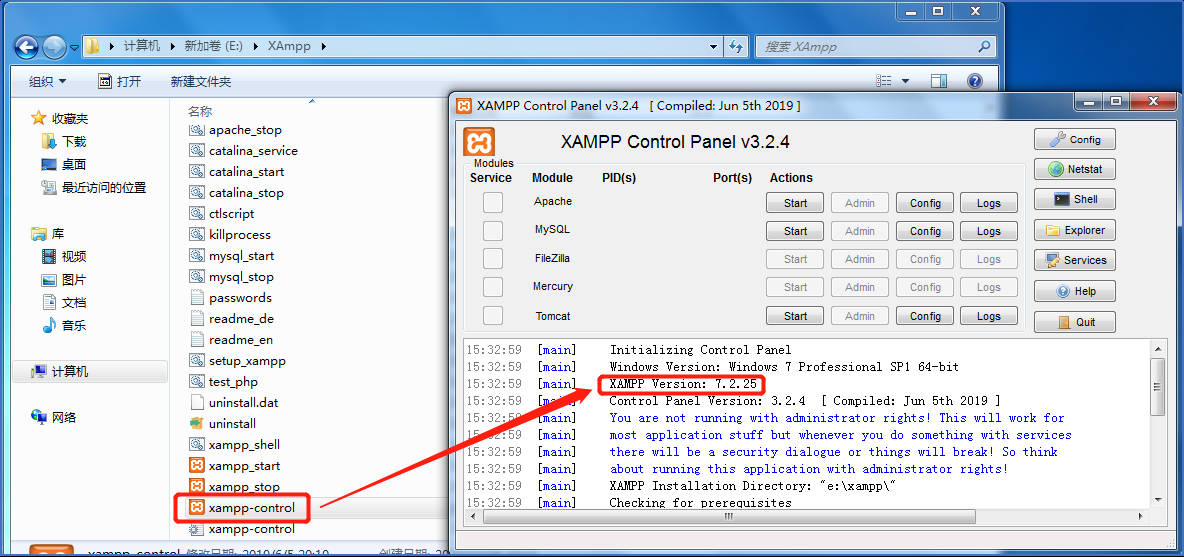Toggle the MySQL service checkbox
The image size is (1184, 557).
(x=492, y=230)
